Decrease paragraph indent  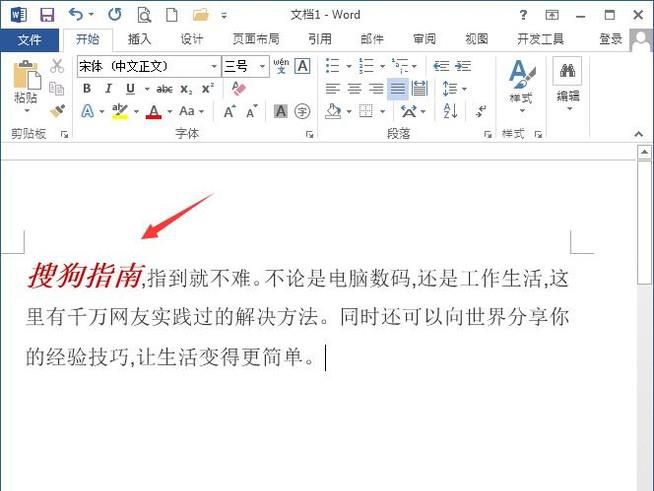click(441, 66)
